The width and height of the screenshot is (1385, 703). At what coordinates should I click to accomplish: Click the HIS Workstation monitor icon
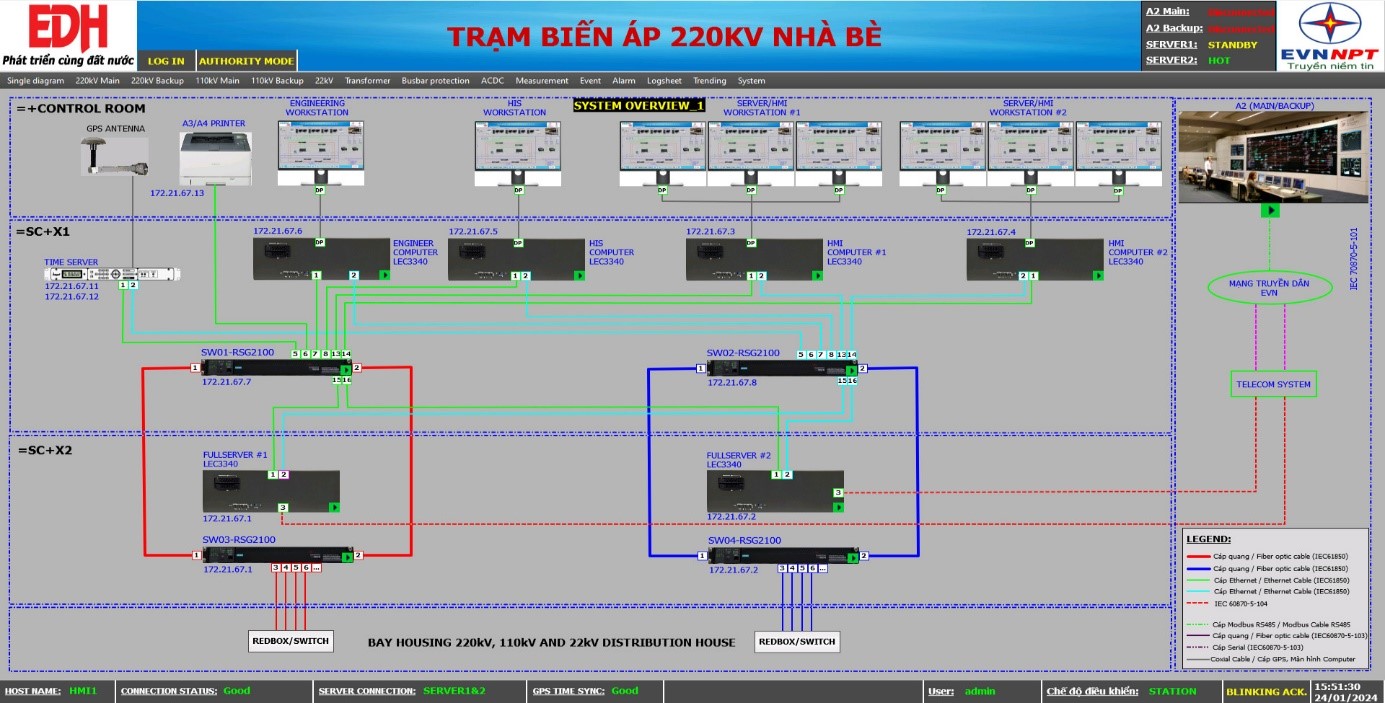(517, 150)
